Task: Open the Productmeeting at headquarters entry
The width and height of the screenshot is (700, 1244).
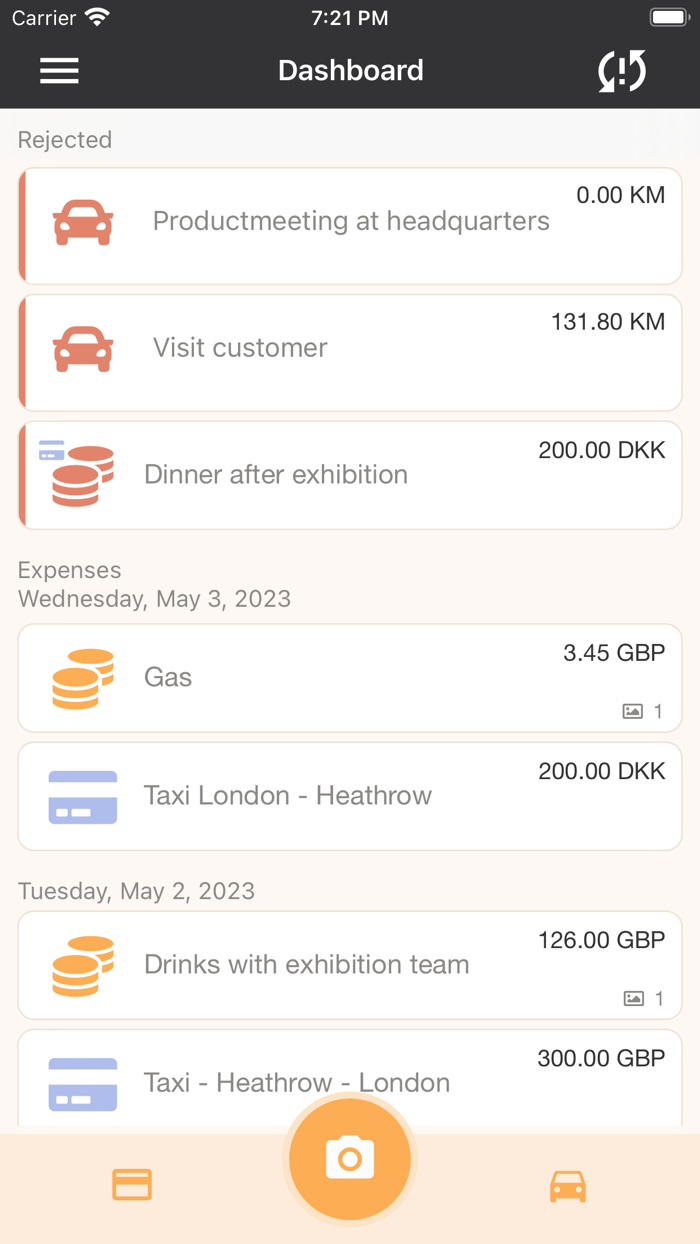Action: click(349, 221)
